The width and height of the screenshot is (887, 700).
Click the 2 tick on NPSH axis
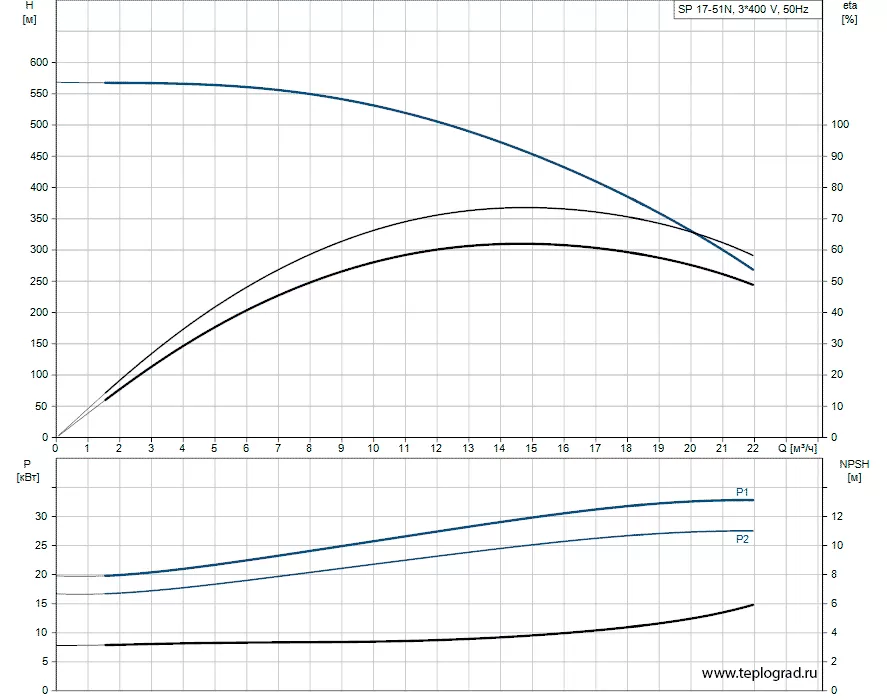835,661
